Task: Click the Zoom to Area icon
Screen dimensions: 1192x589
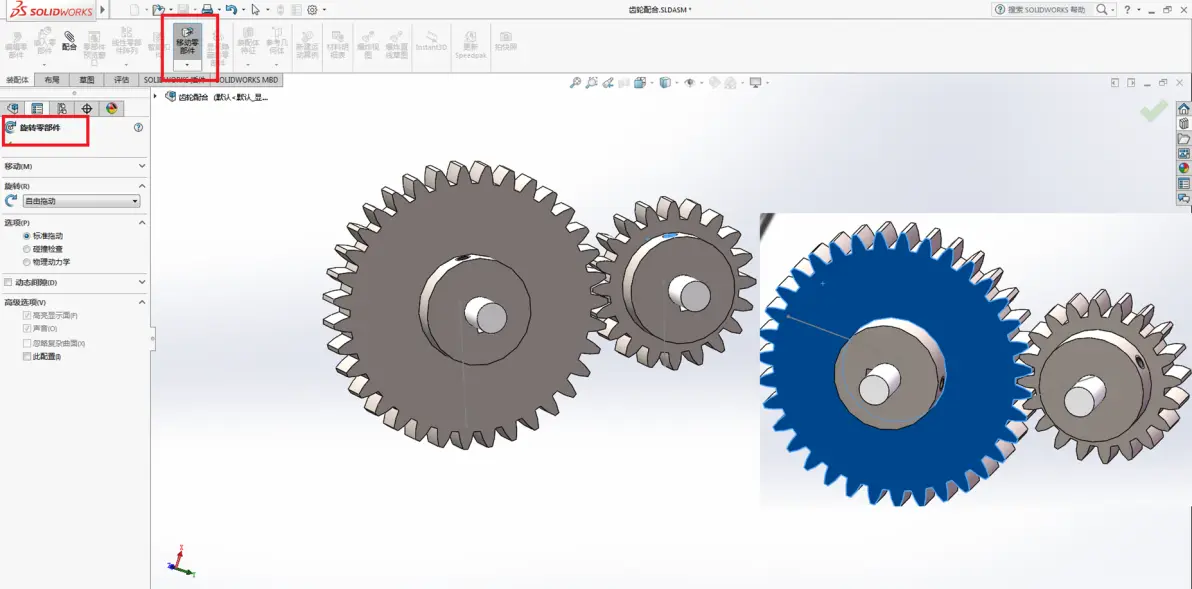Action: (591, 82)
